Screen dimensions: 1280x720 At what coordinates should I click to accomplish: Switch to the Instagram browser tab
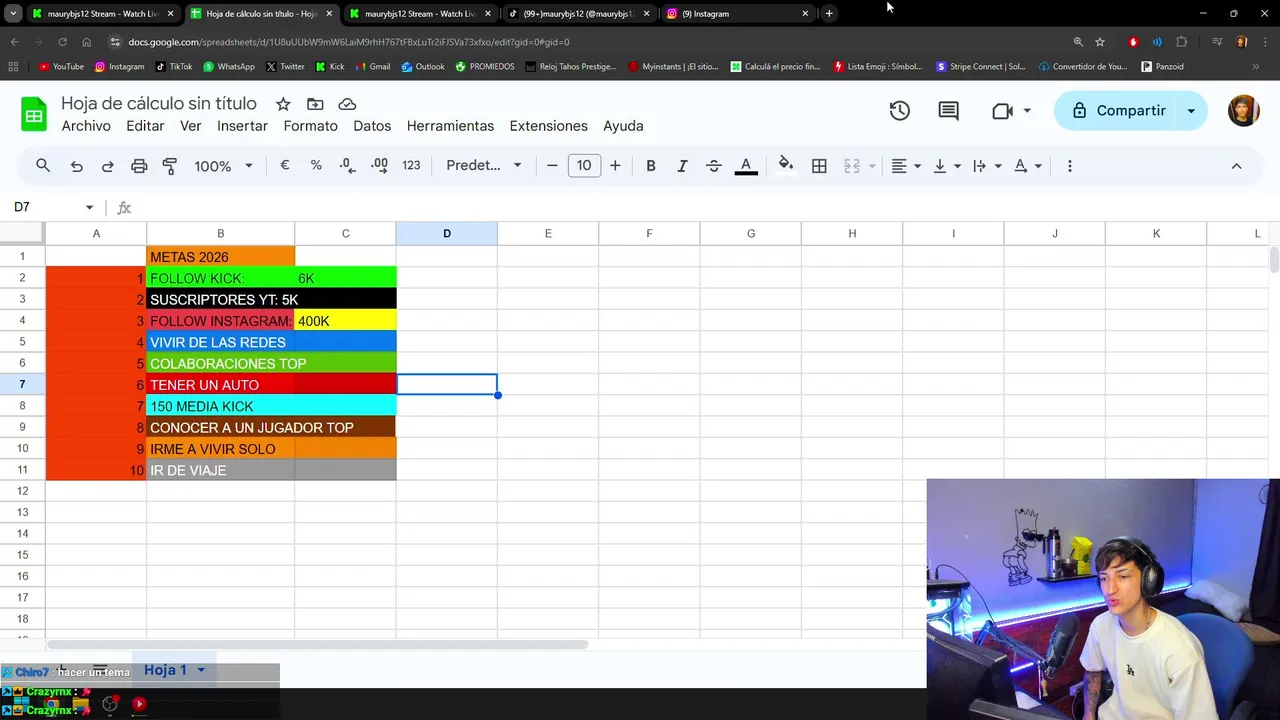(x=738, y=14)
